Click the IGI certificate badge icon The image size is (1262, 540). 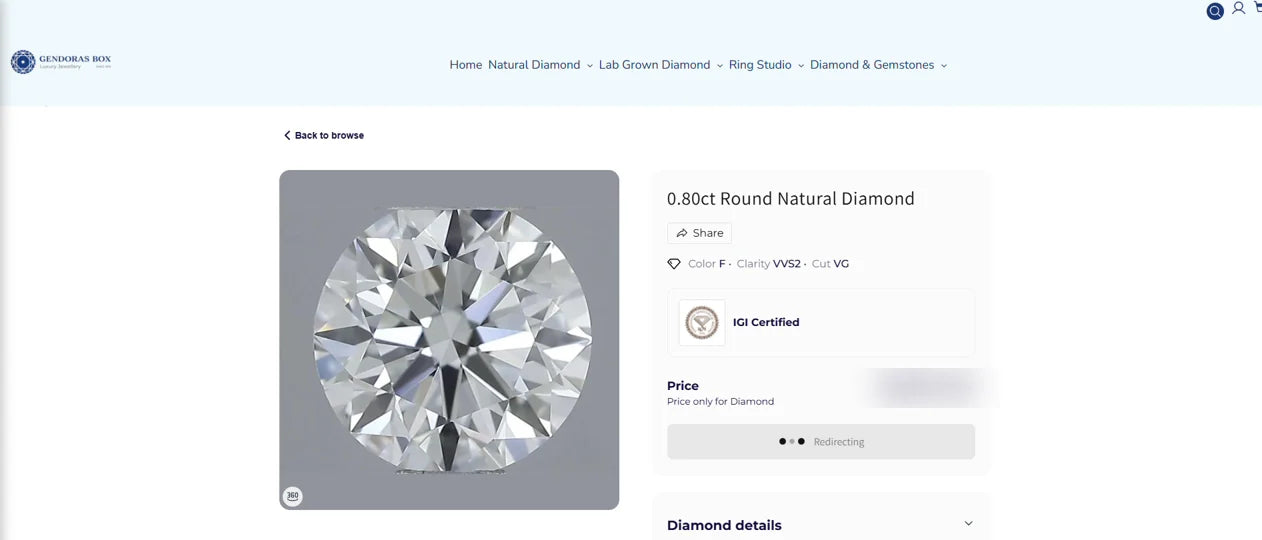click(x=702, y=322)
